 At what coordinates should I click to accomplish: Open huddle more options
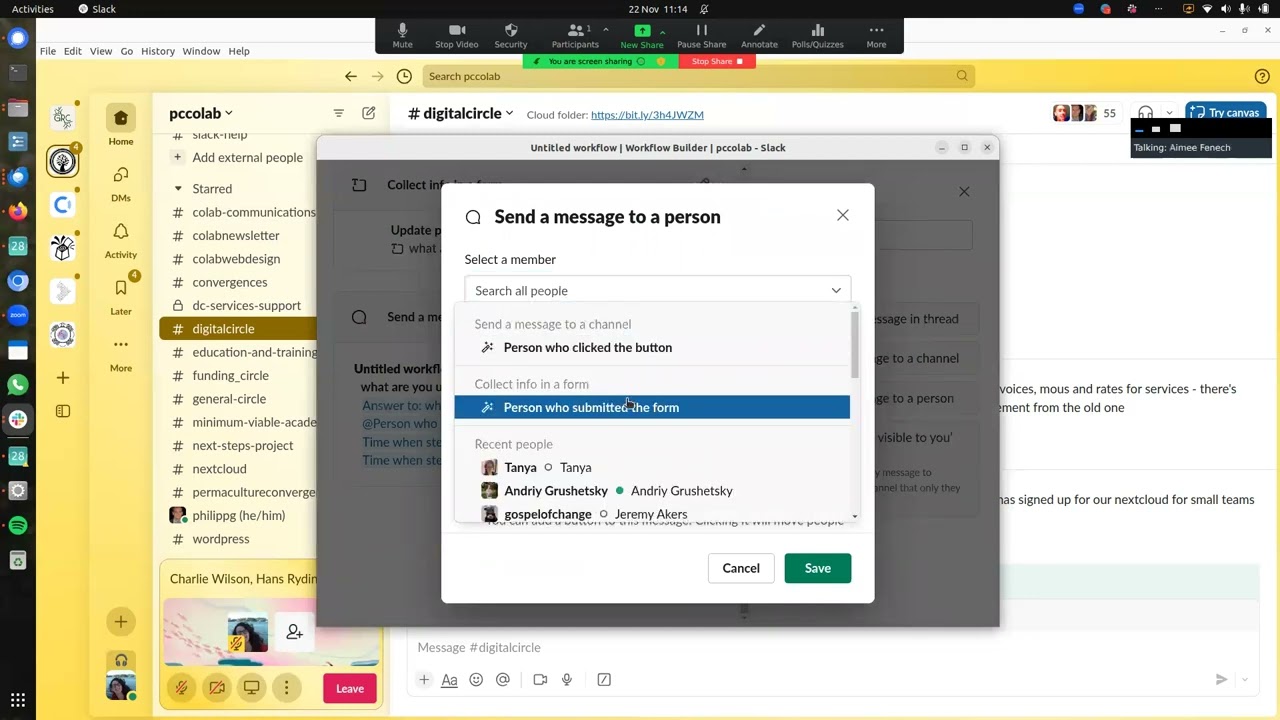[x=286, y=688]
